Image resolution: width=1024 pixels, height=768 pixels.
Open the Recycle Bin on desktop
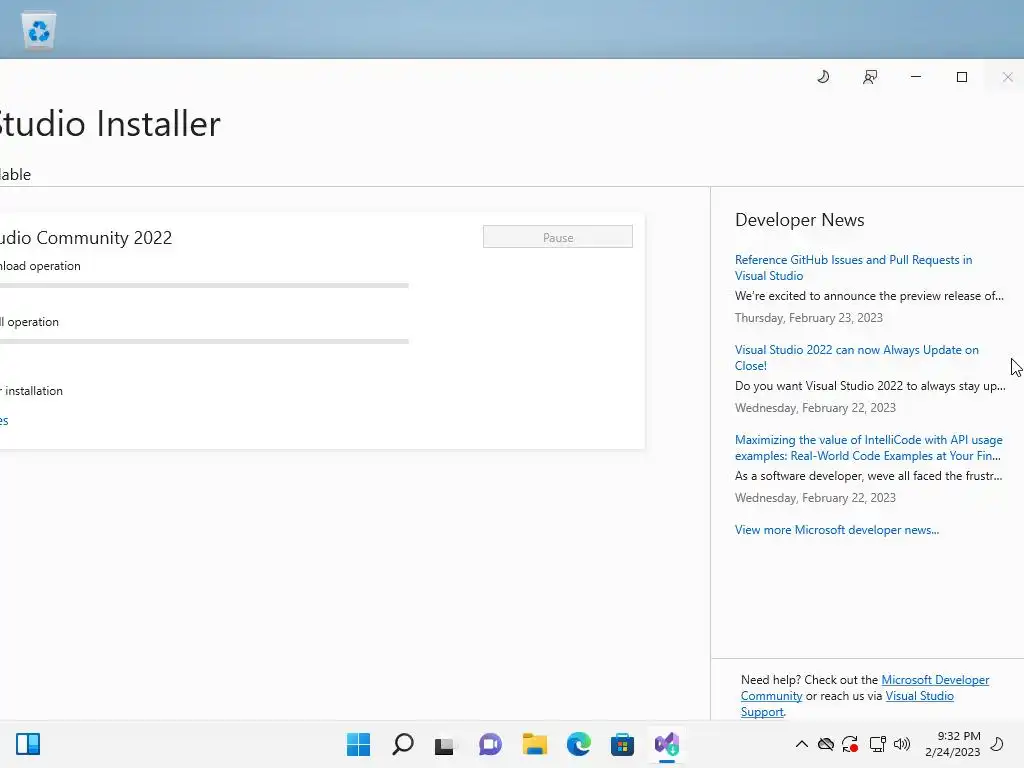39,31
